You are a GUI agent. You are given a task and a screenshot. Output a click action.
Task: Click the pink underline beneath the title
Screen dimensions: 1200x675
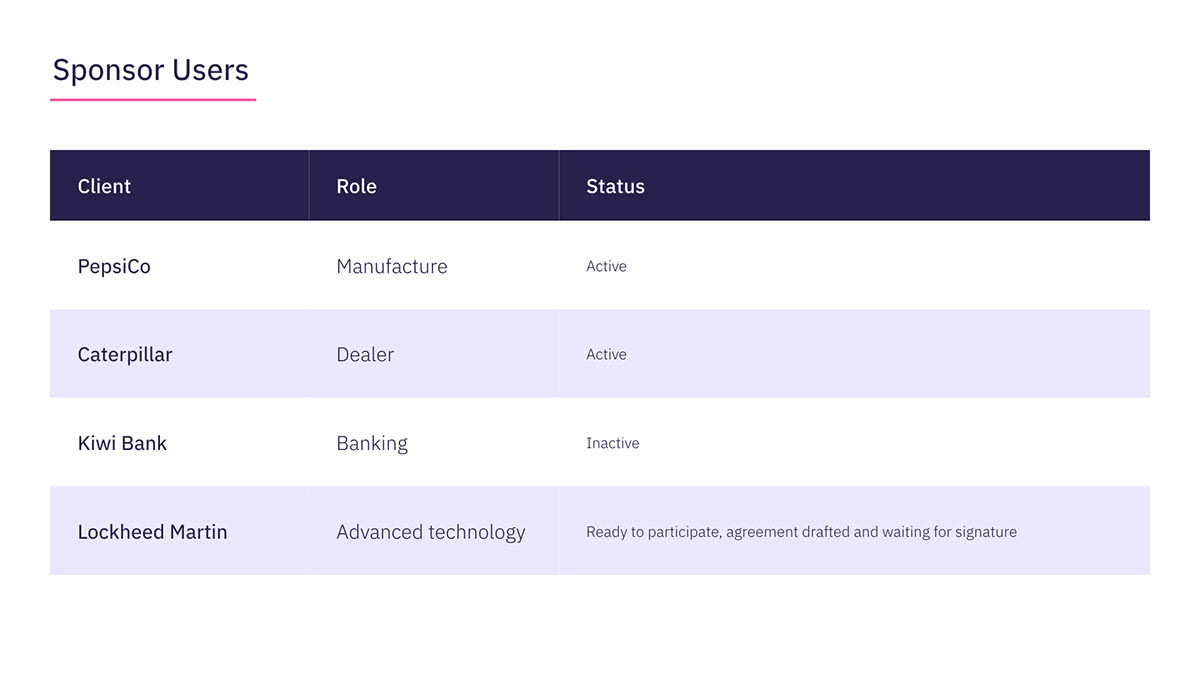click(153, 99)
